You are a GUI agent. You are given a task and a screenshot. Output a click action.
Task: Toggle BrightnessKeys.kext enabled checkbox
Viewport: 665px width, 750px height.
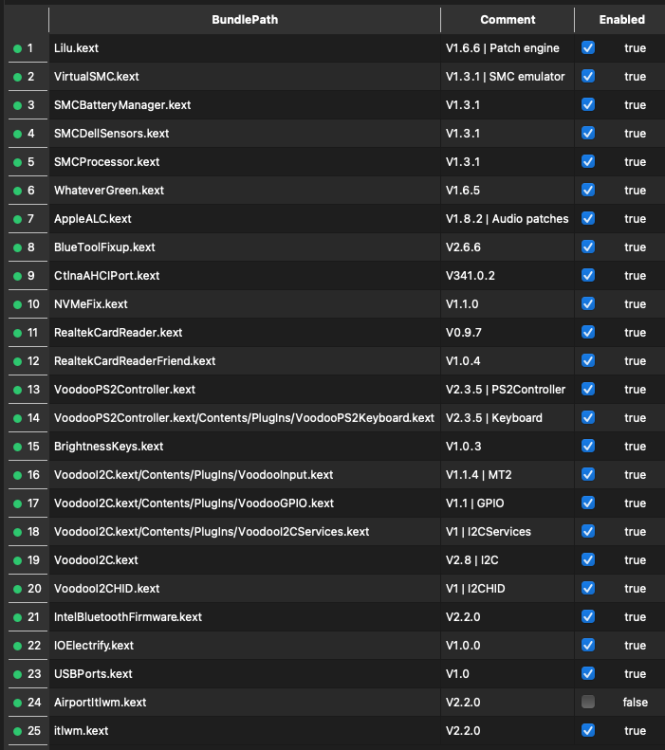[588, 446]
